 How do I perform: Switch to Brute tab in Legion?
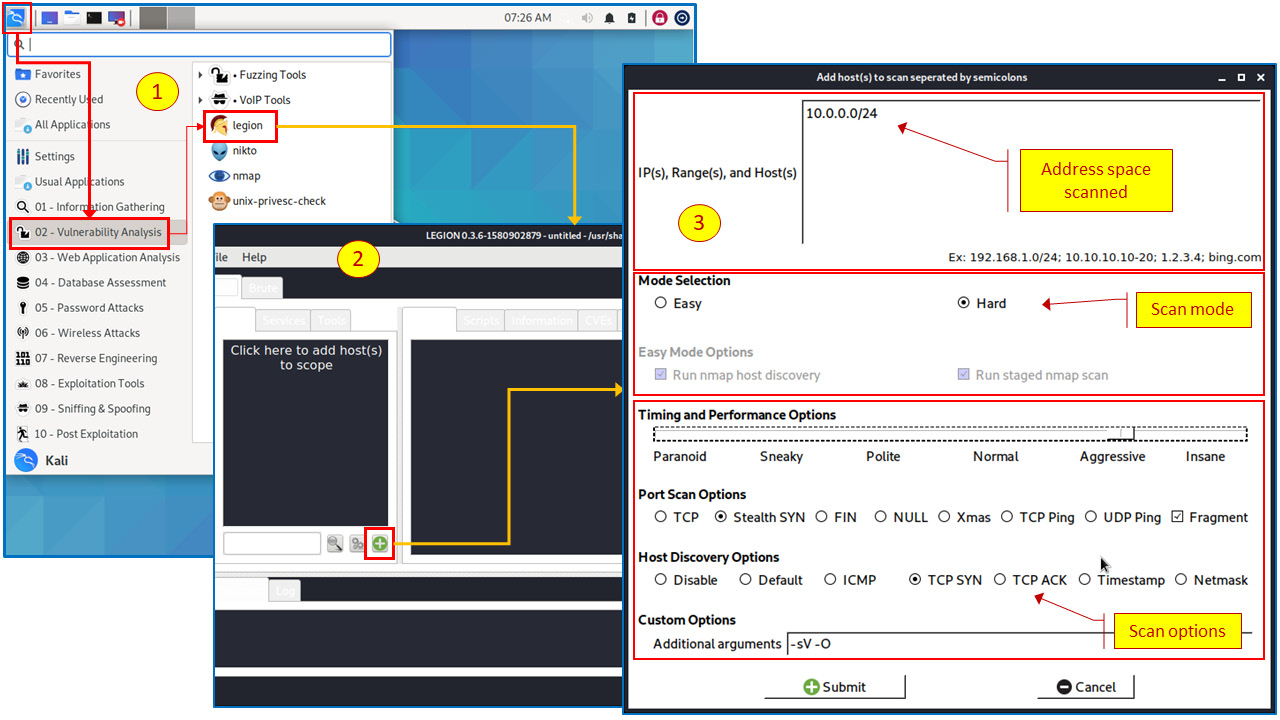(261, 288)
